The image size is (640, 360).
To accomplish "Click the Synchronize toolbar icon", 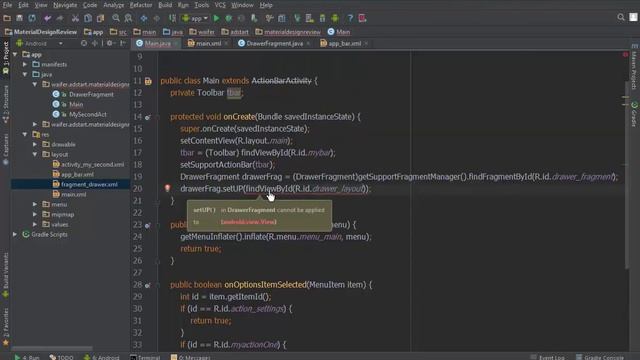I will 32,18.
